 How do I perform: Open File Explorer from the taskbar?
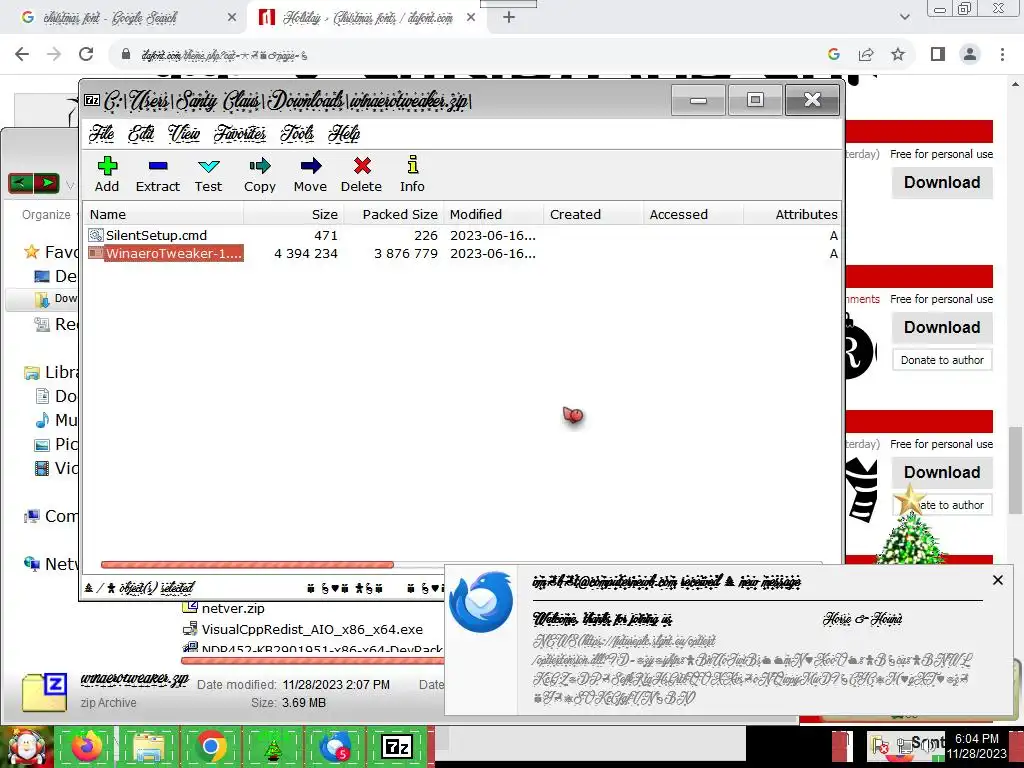pos(149,746)
